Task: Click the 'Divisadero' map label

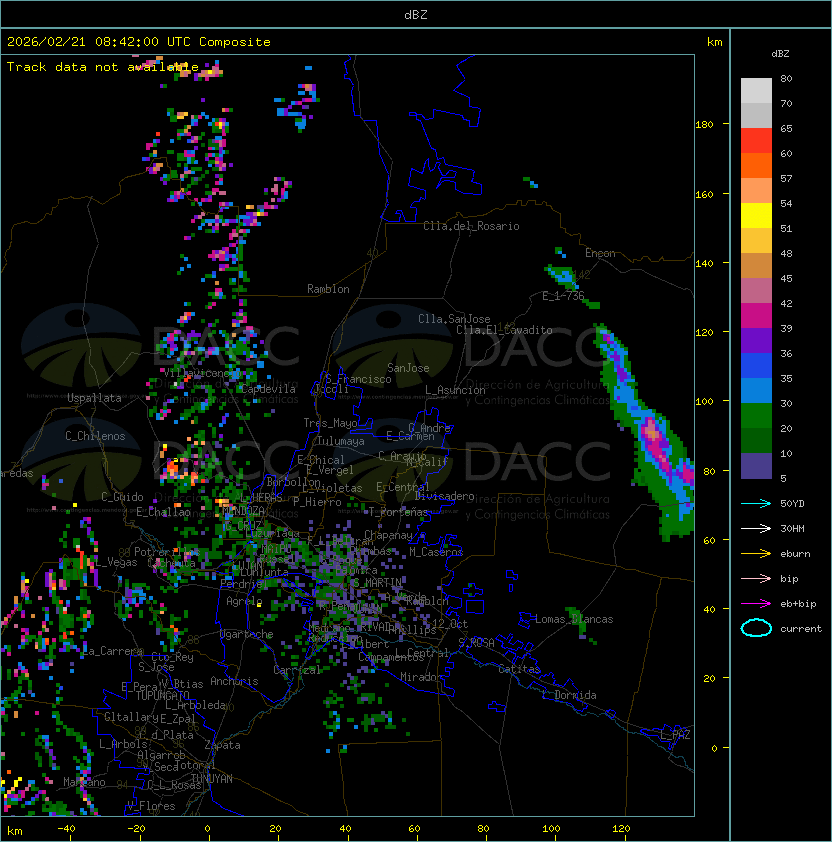Action: [x=444, y=496]
